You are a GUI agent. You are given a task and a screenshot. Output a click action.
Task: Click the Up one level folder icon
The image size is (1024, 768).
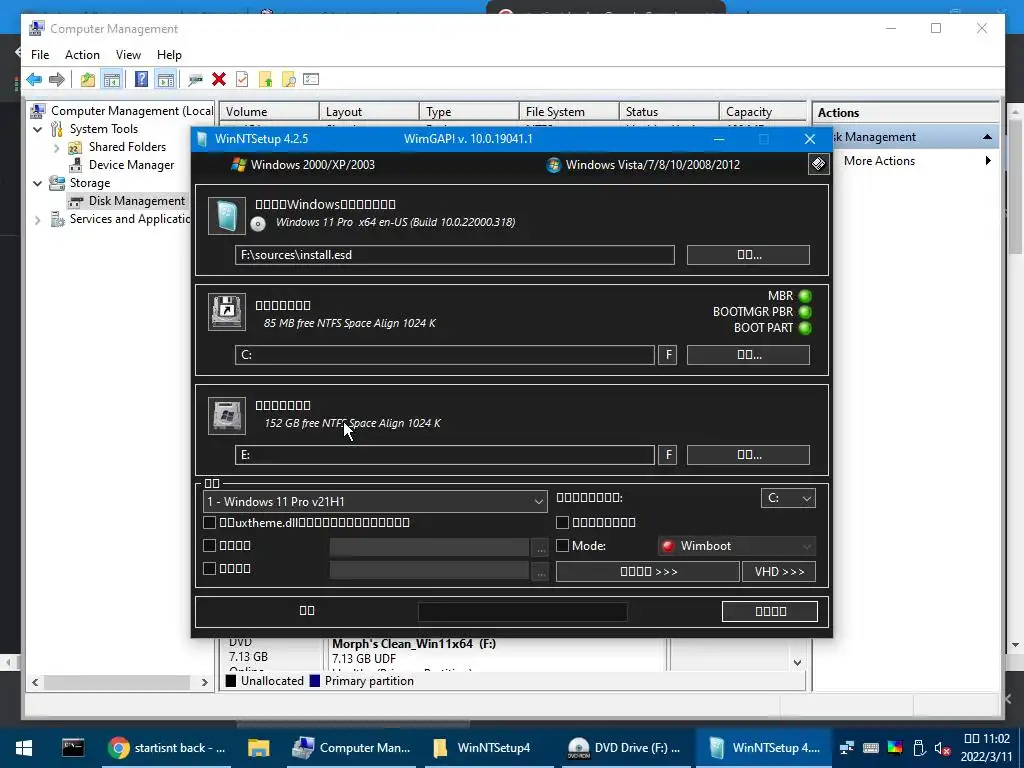click(88, 80)
